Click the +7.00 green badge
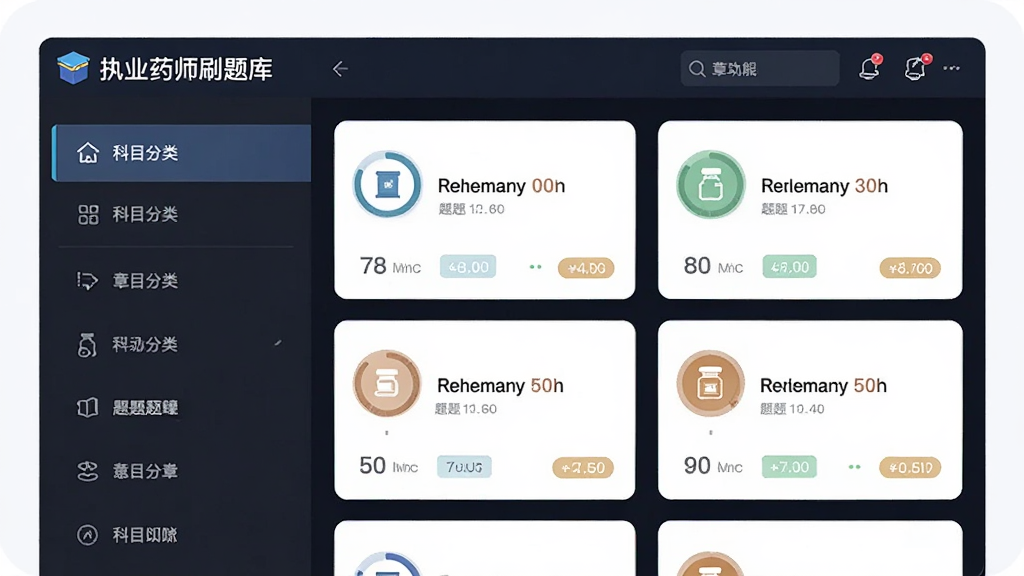Screen dimensions: 1024x576 [x=789, y=467]
